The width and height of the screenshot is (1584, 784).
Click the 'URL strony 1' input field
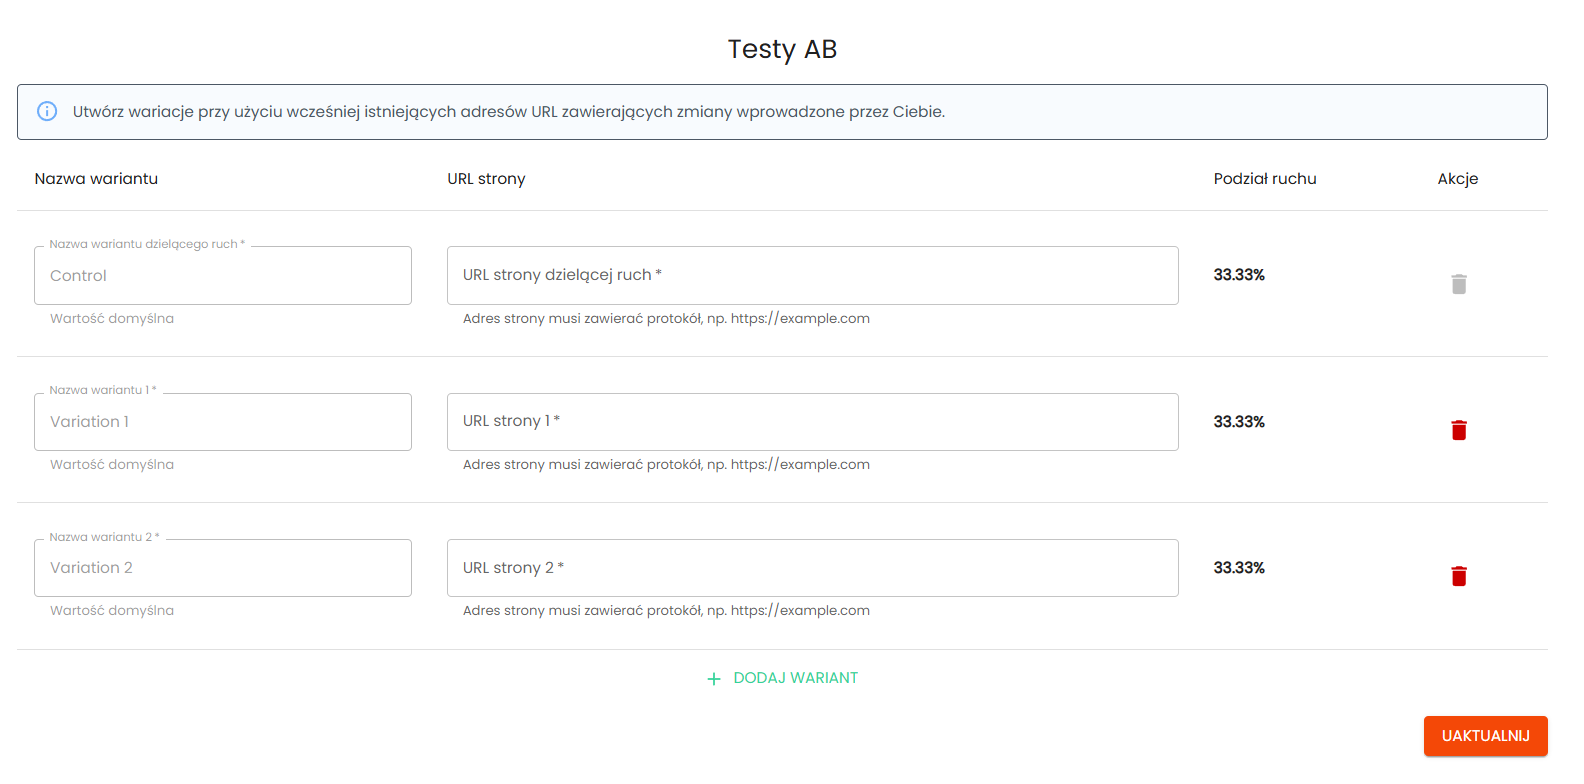click(812, 422)
